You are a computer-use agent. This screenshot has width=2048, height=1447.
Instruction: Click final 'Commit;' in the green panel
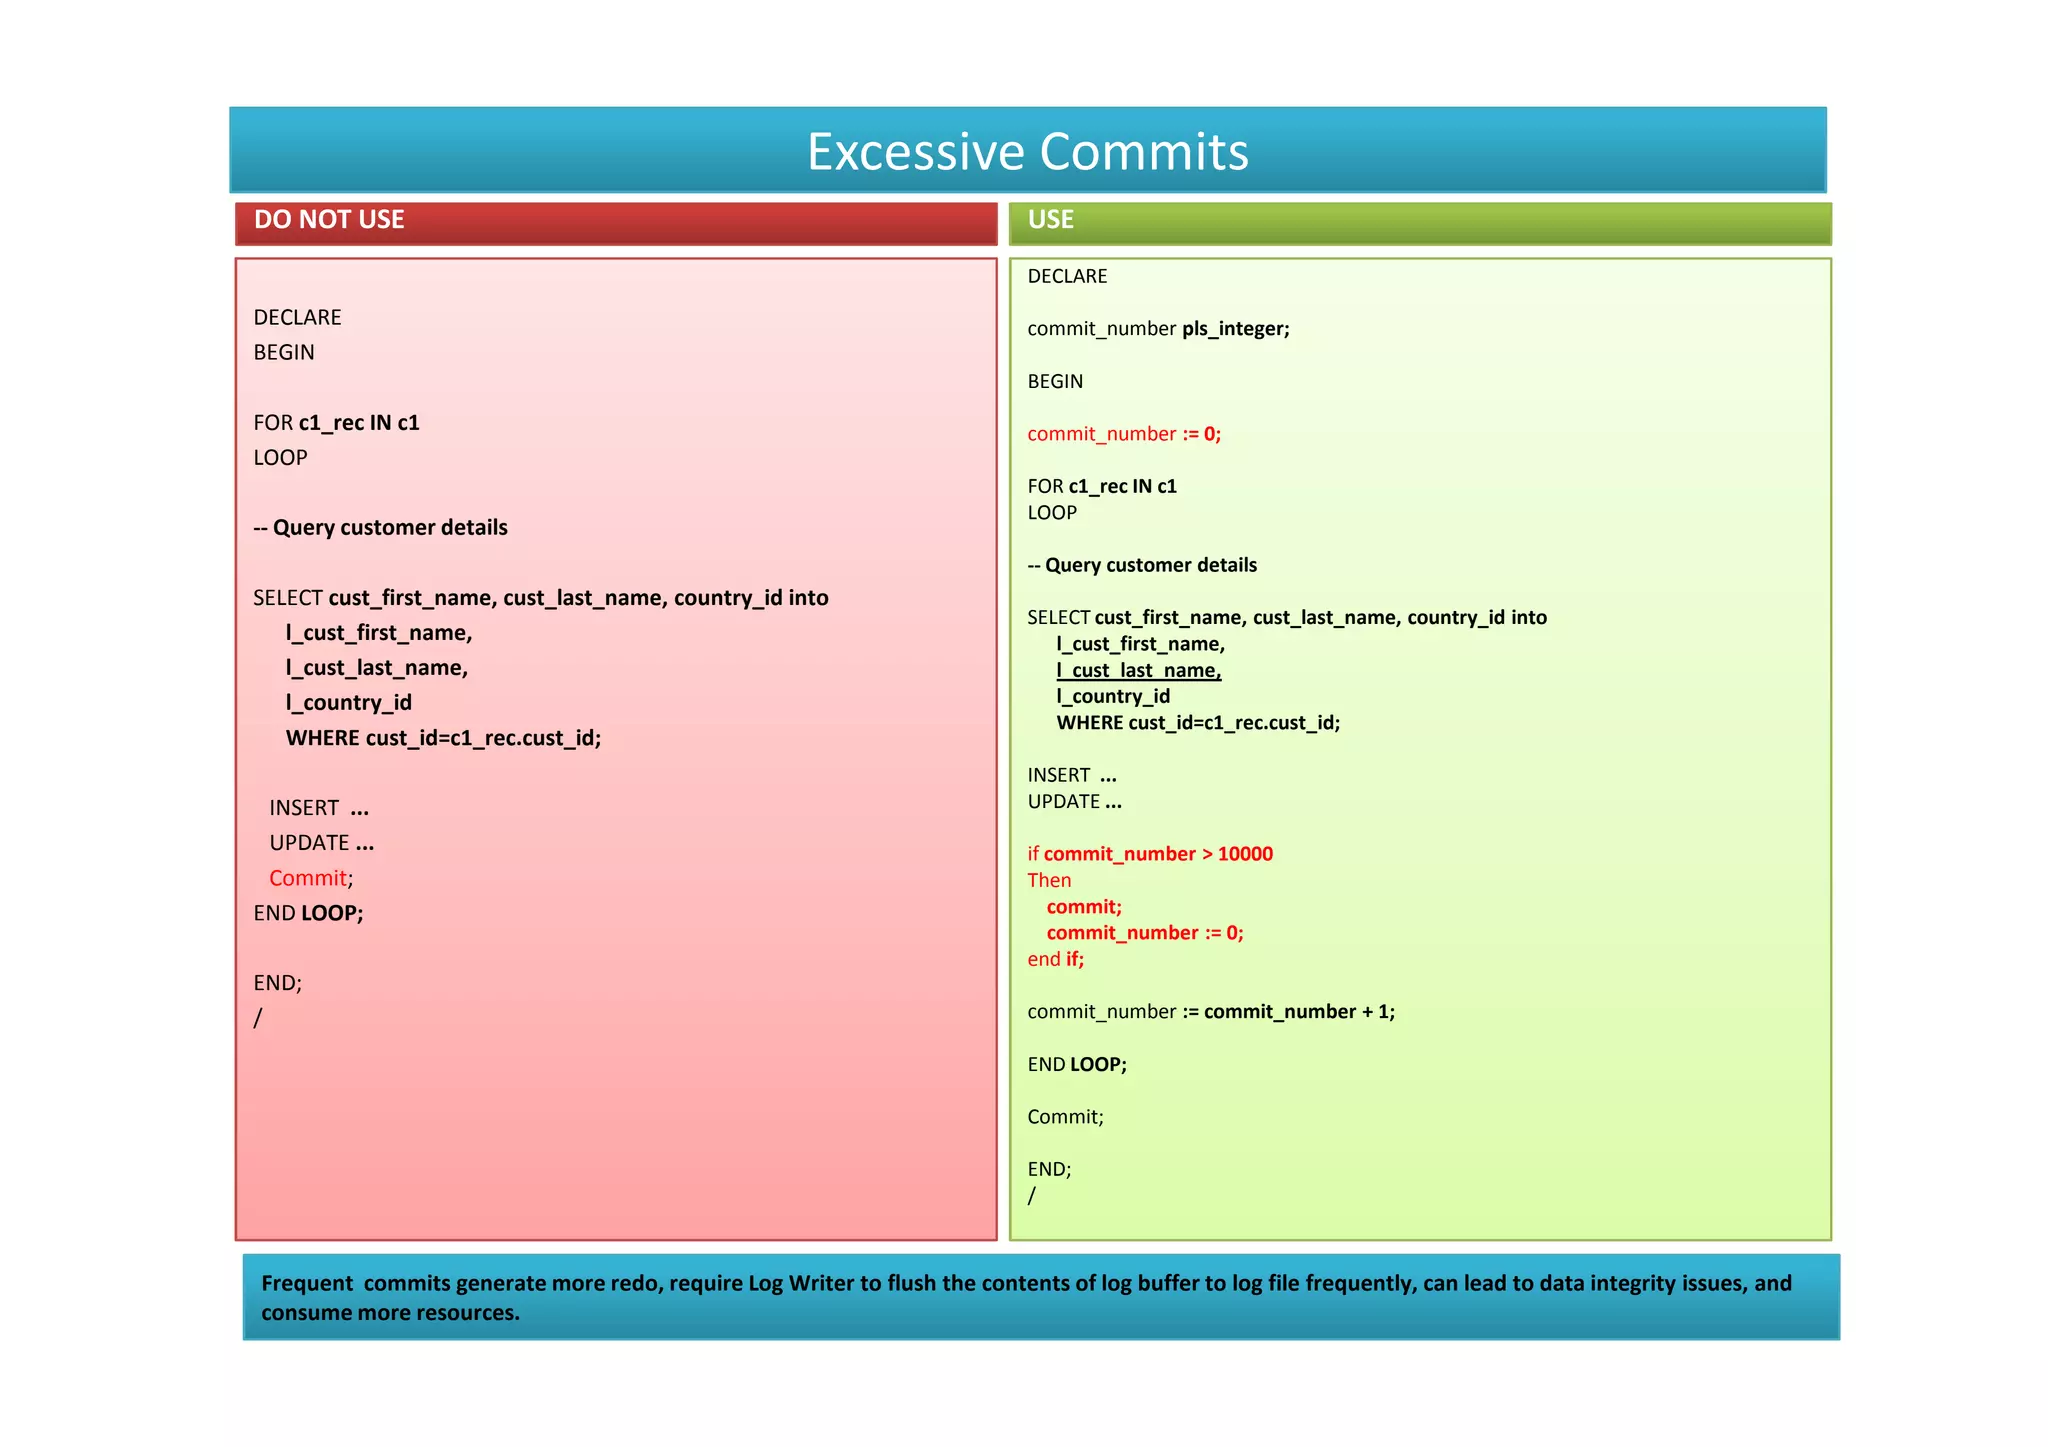click(x=1065, y=1117)
